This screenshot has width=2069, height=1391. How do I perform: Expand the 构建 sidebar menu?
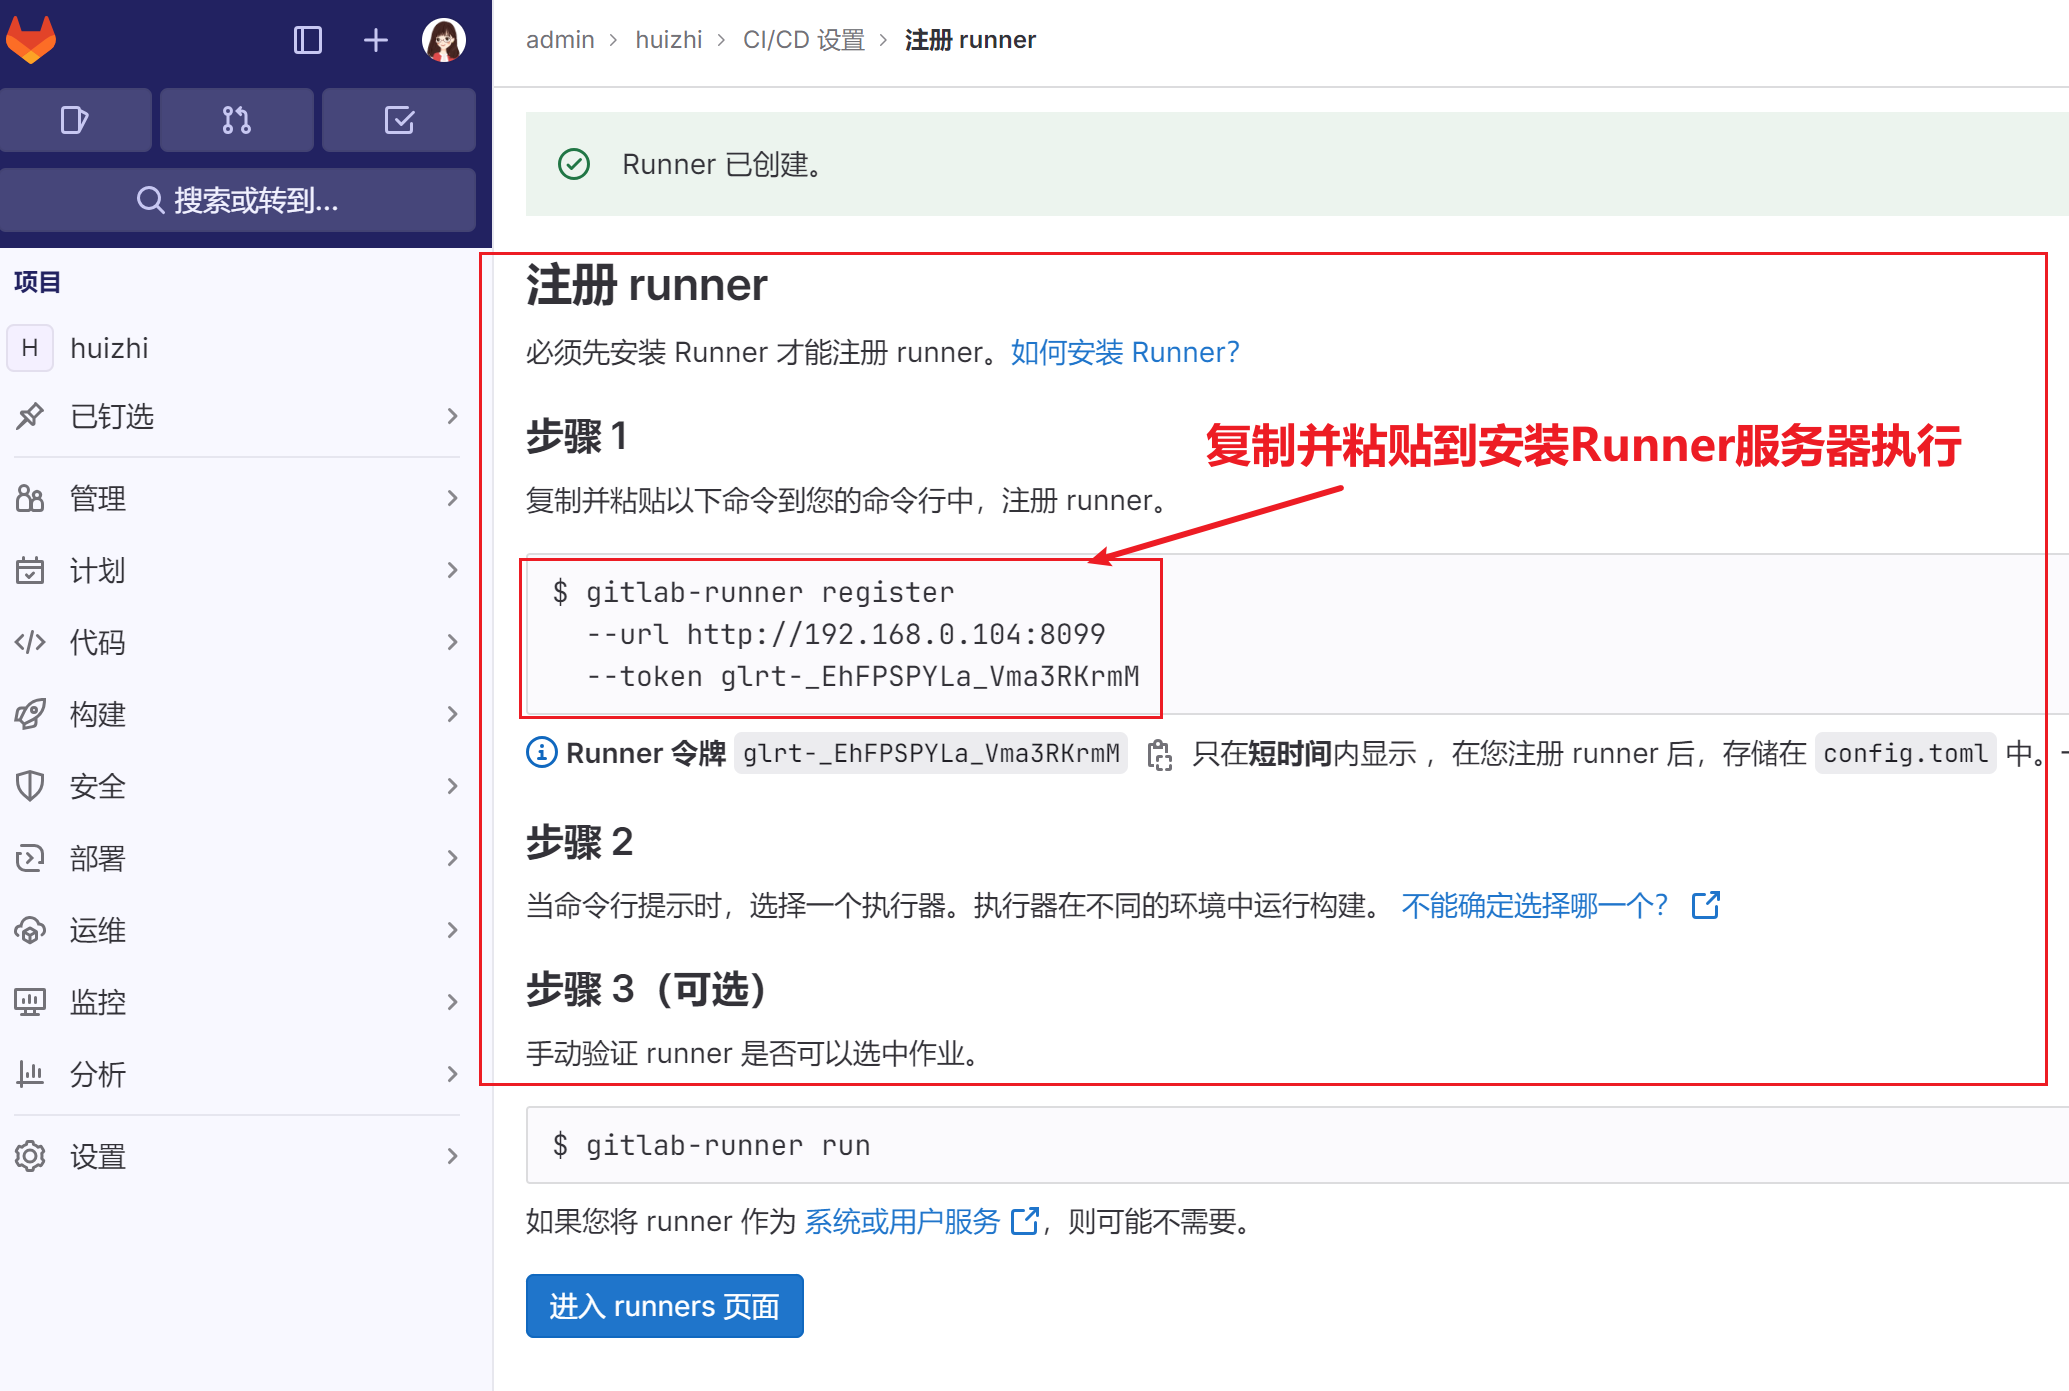click(x=237, y=714)
